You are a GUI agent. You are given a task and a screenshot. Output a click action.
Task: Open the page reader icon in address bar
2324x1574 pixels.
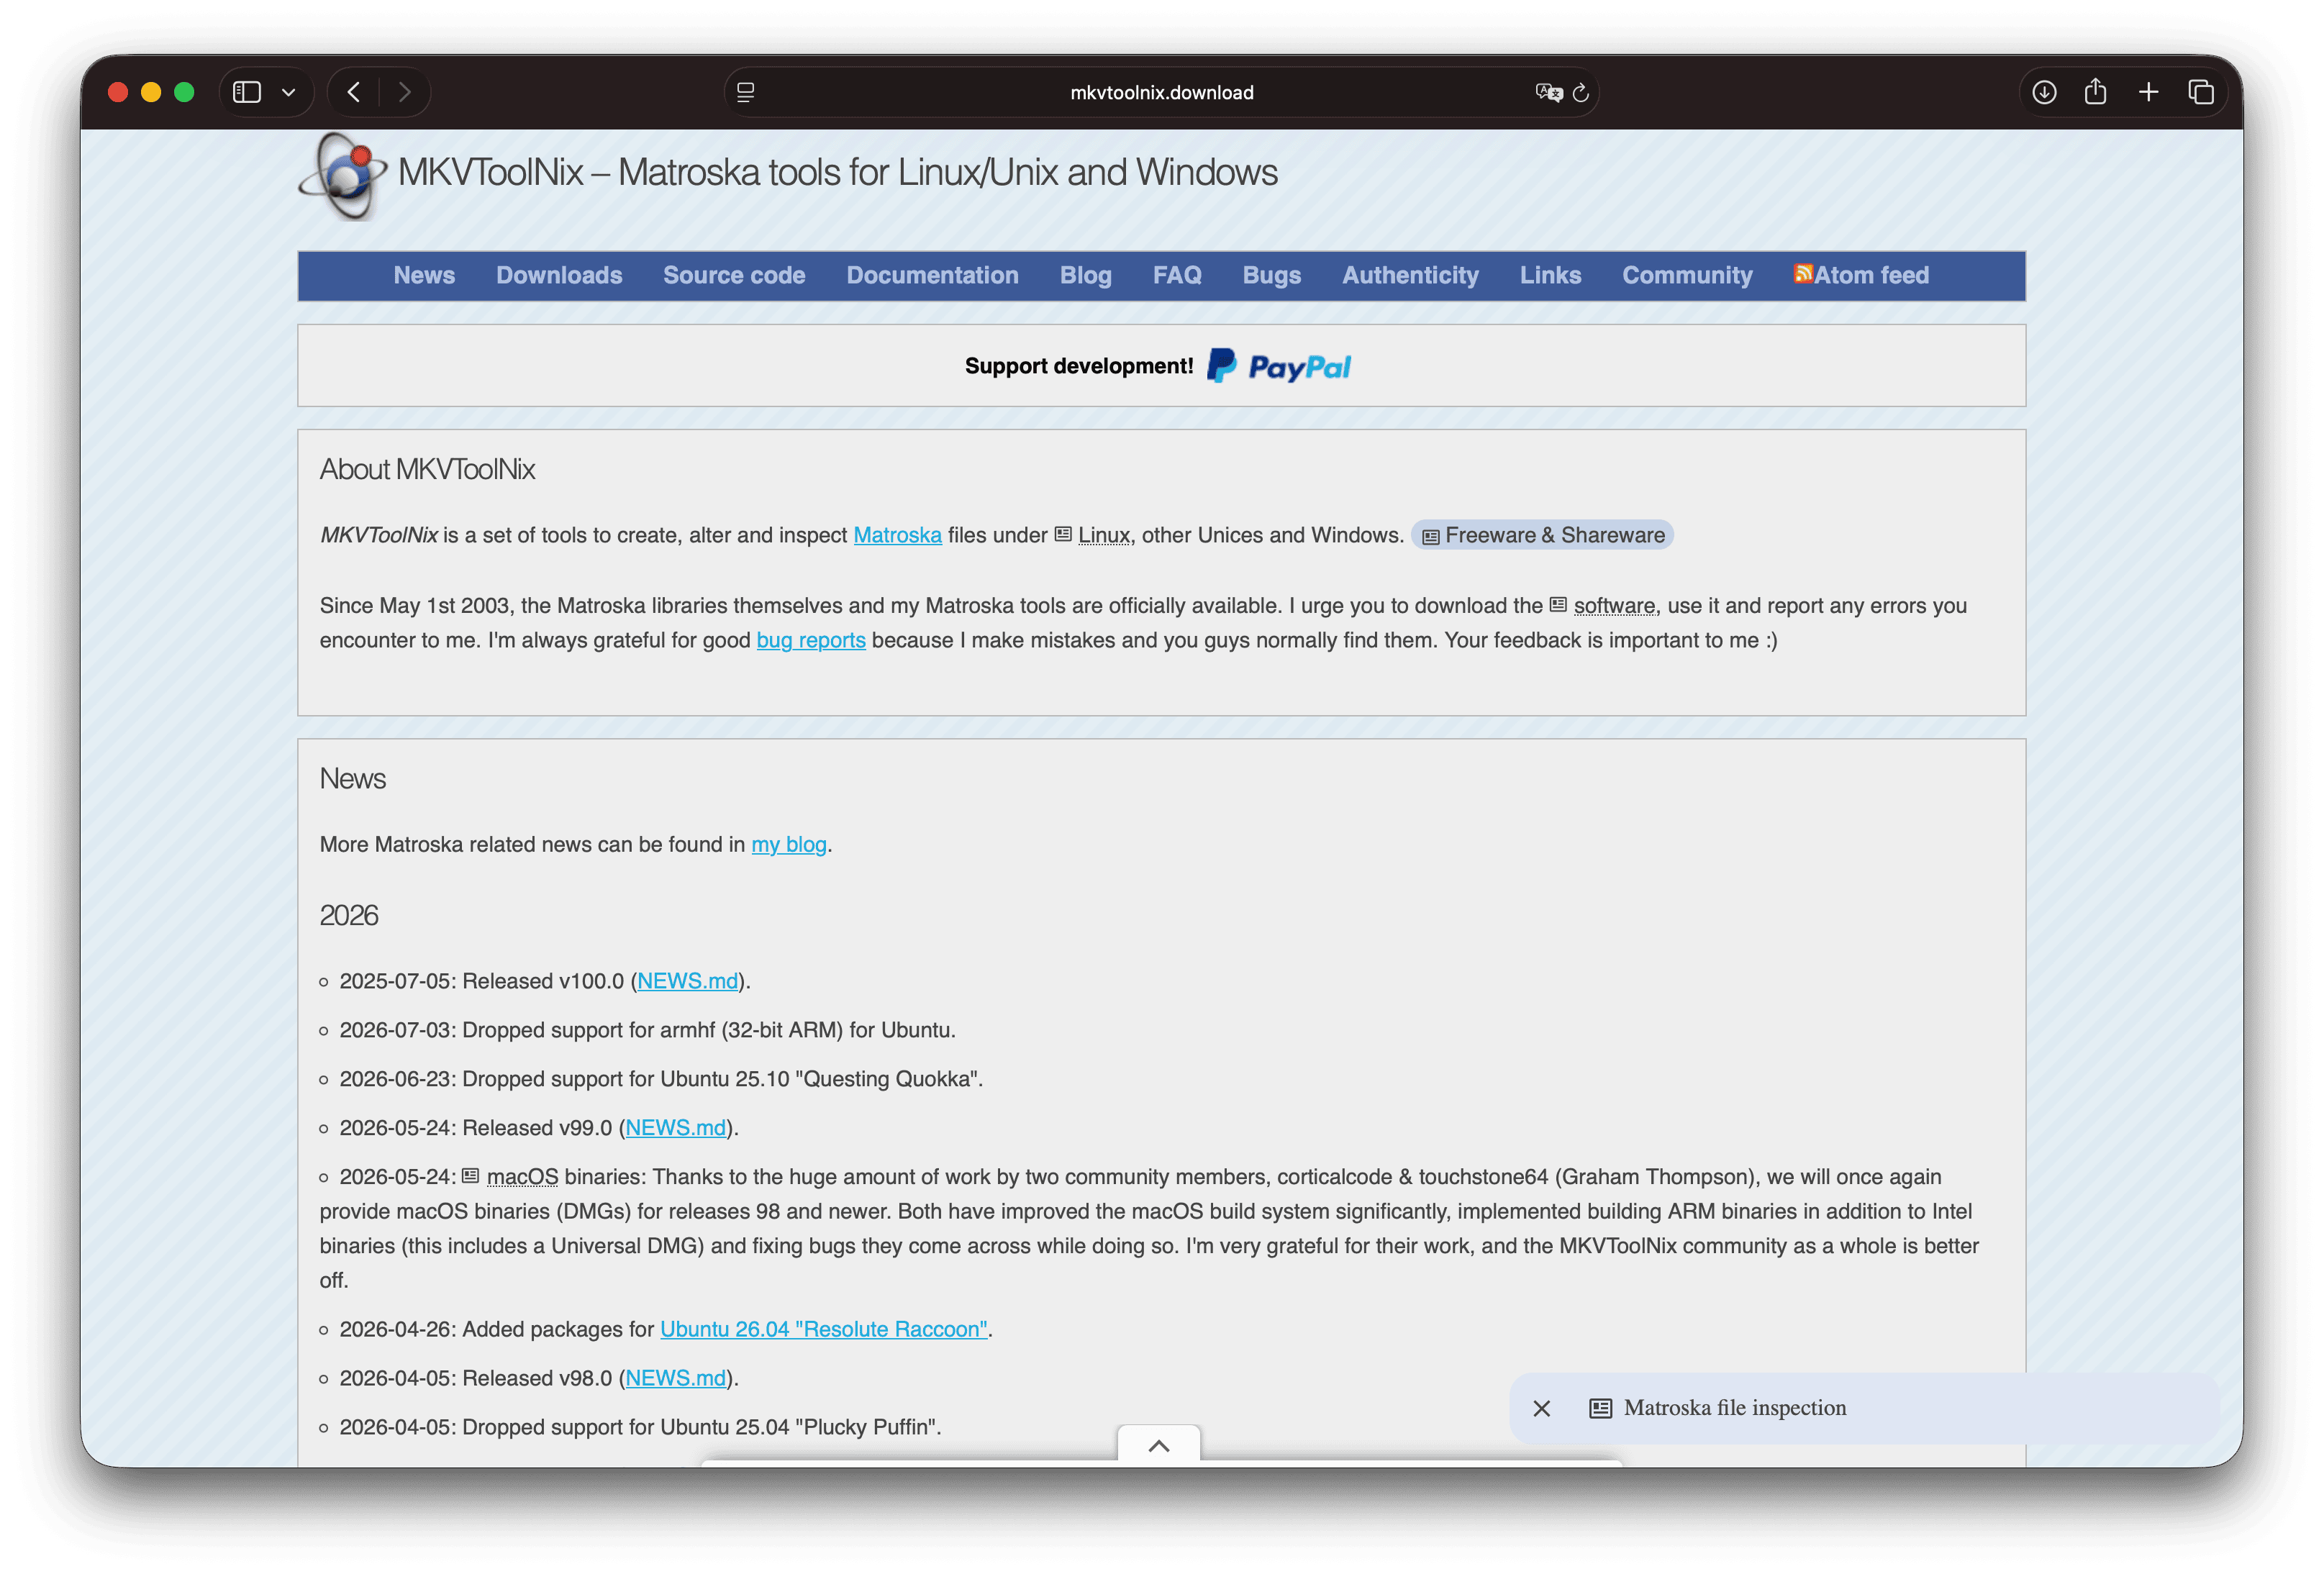tap(746, 92)
